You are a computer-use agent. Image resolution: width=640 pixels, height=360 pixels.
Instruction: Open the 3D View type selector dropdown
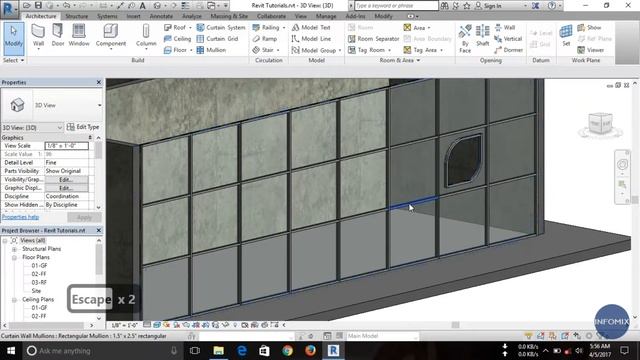(99, 105)
